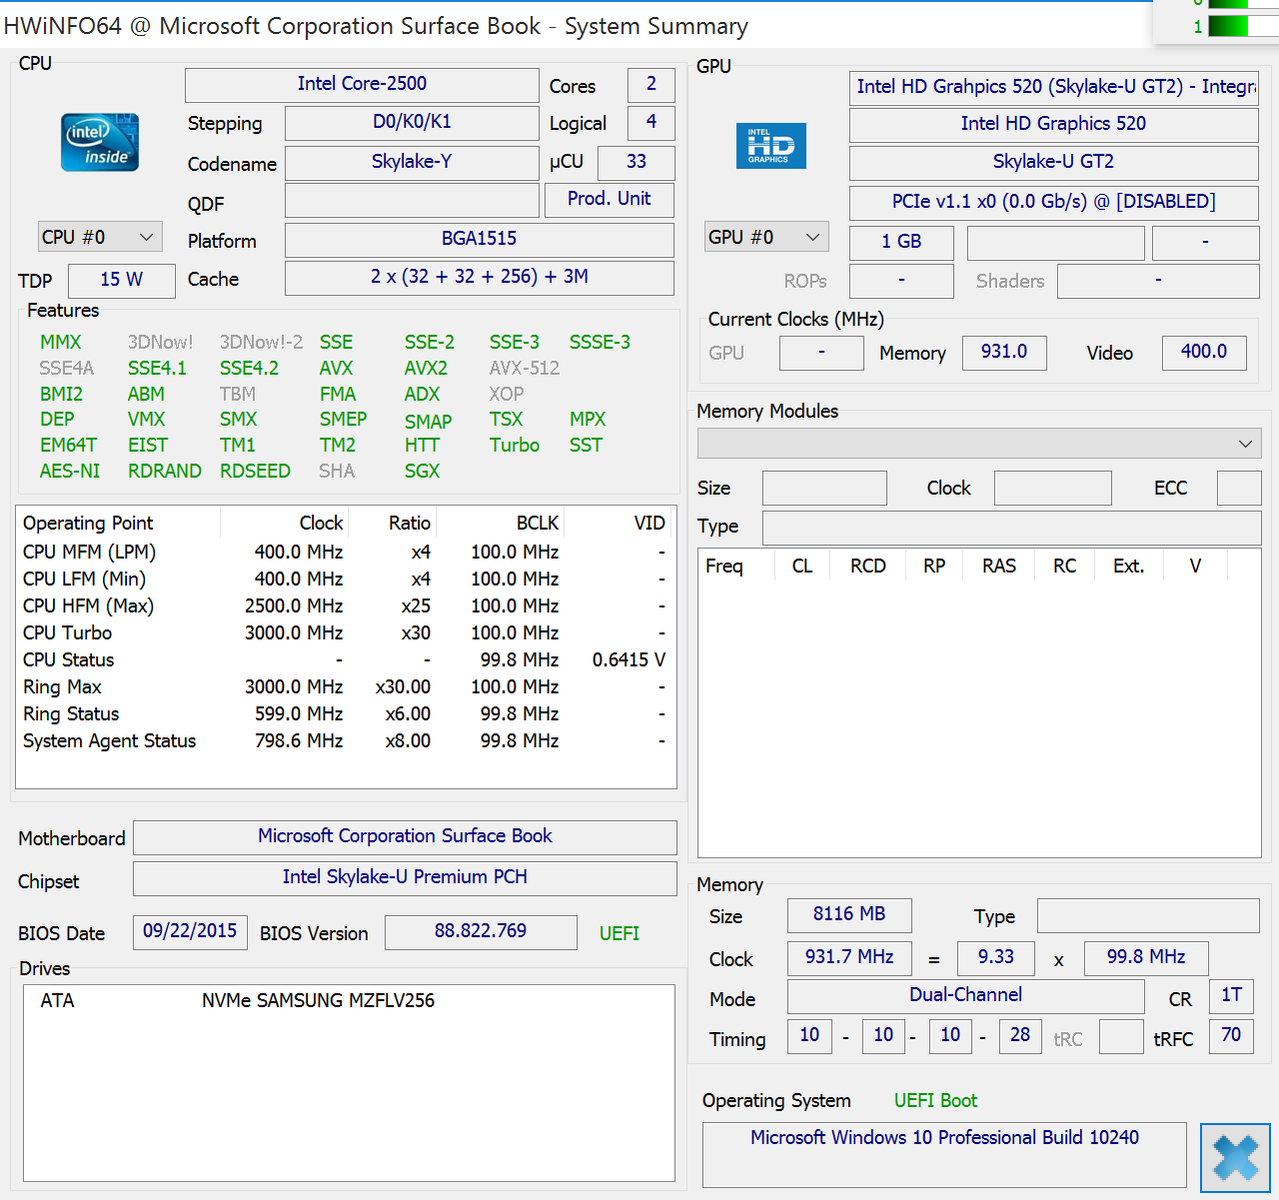The image size is (1279, 1200).
Task: Click the PCIe v1.1 x0 field
Action: [x=1054, y=202]
